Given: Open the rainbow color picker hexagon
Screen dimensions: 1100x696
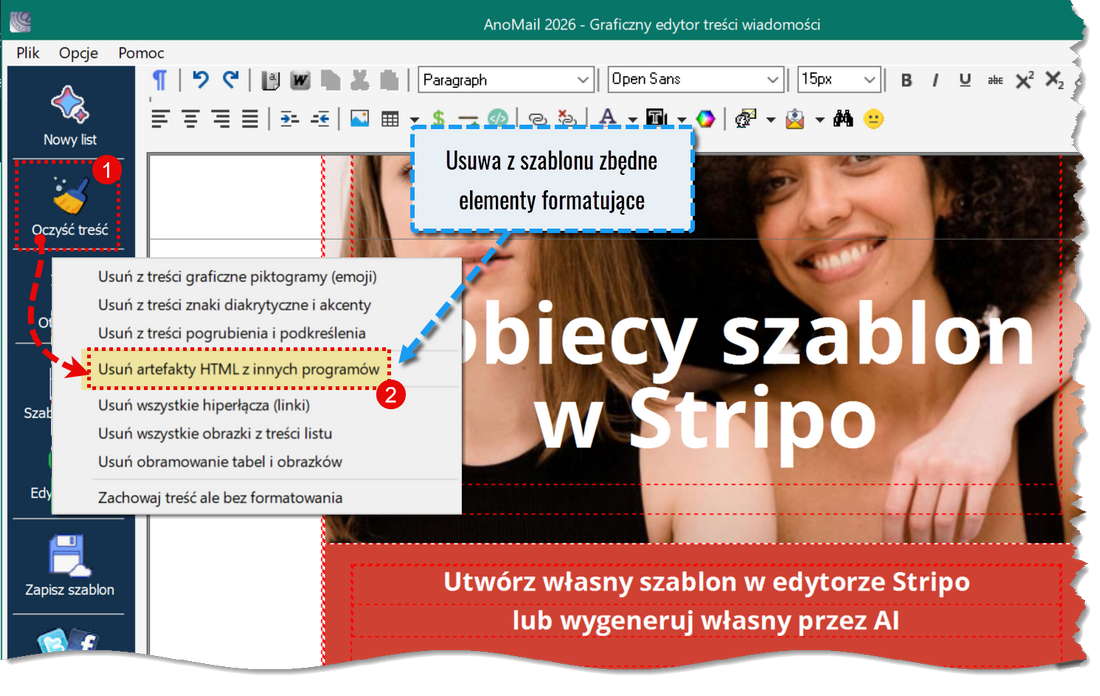Looking at the screenshot, I should click(706, 119).
